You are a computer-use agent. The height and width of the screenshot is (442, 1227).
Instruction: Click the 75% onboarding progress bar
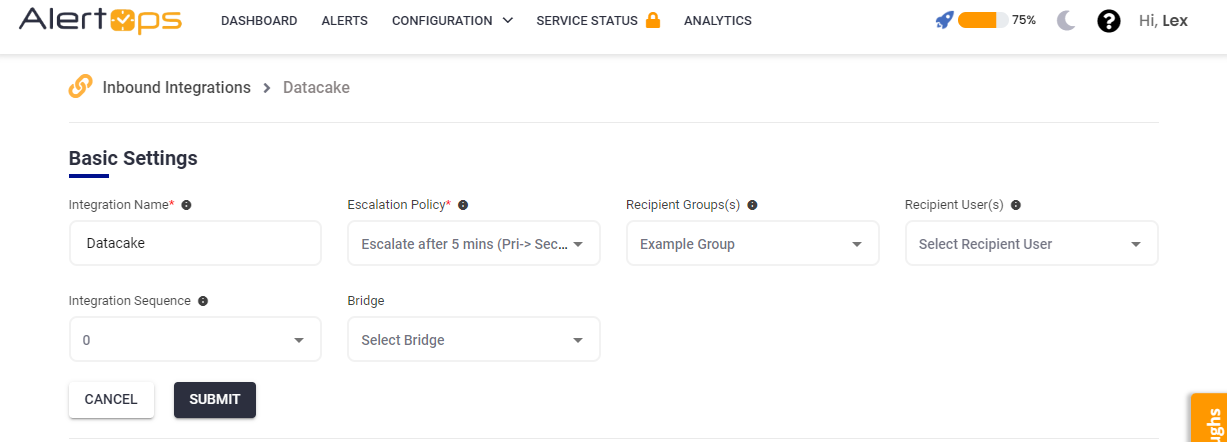click(982, 20)
